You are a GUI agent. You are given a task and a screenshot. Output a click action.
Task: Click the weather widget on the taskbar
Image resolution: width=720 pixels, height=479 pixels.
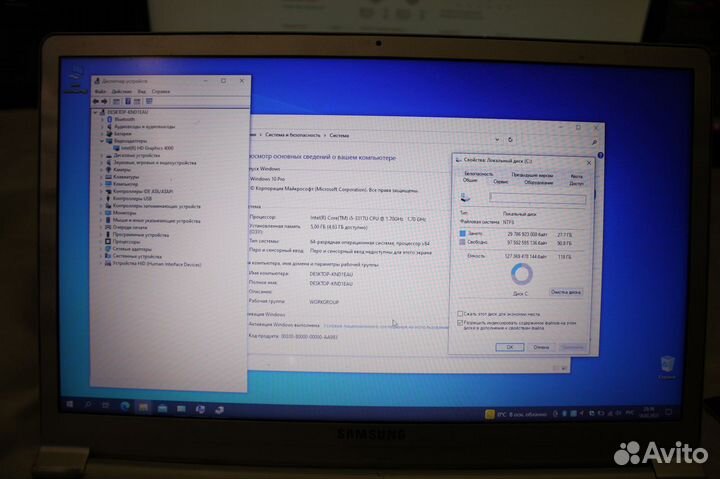coord(517,414)
